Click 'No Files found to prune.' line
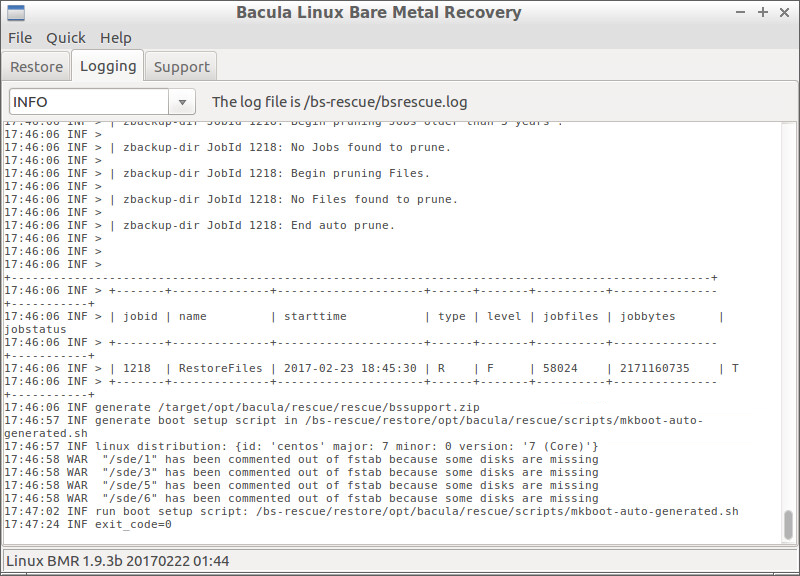Viewport: 800px width, 576px height. [x=231, y=199]
